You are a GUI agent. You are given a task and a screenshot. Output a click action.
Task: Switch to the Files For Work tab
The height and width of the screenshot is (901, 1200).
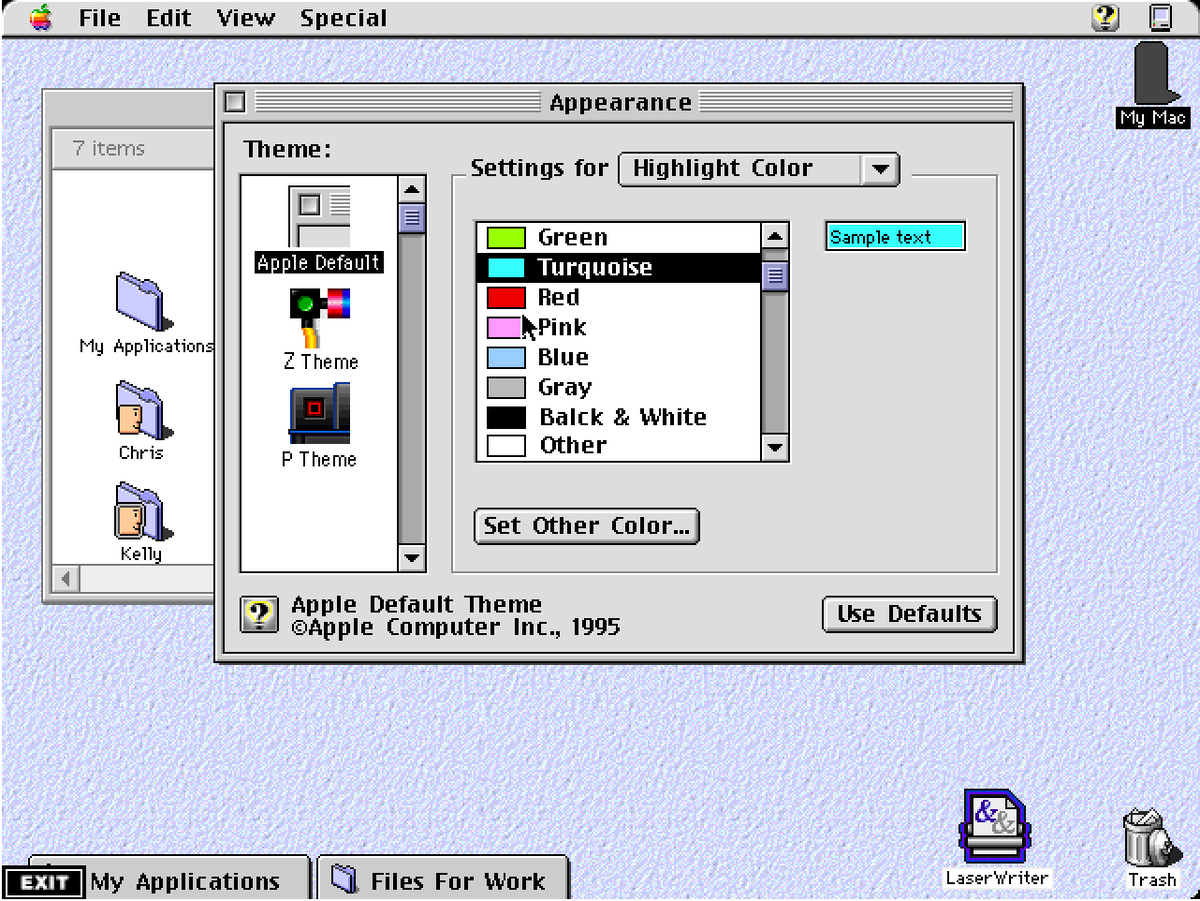(443, 878)
